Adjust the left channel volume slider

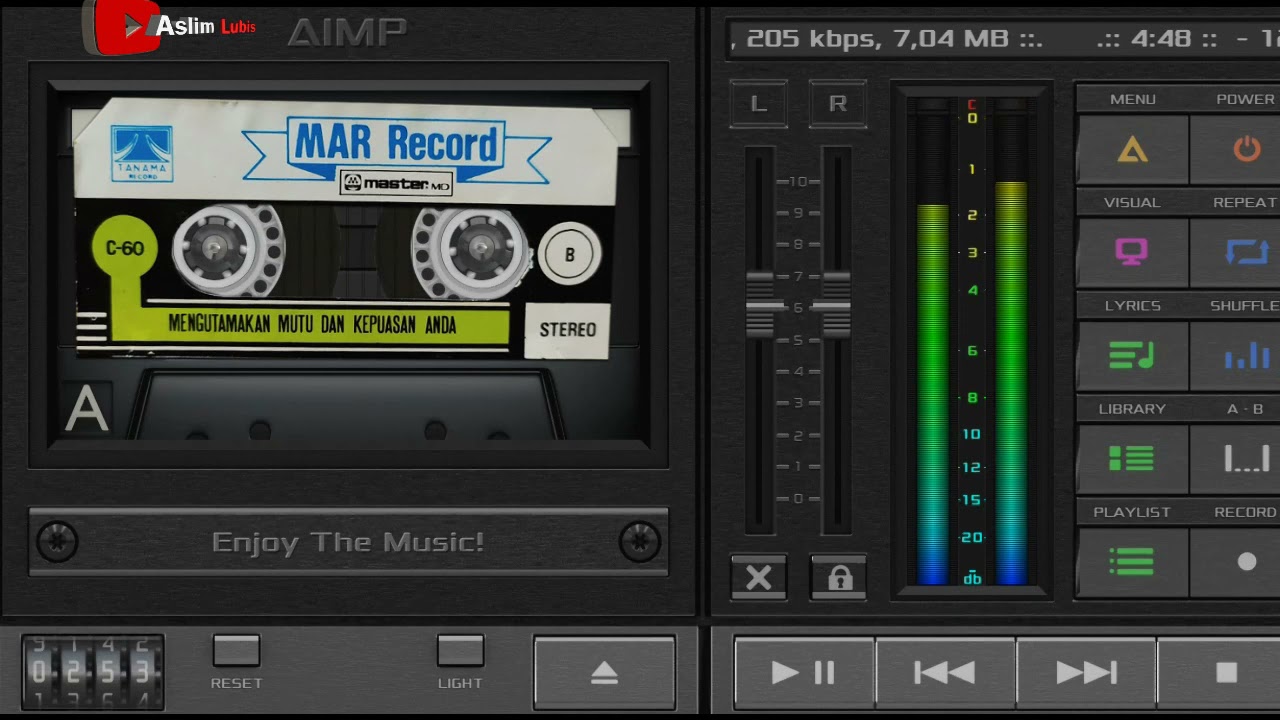tap(760, 305)
